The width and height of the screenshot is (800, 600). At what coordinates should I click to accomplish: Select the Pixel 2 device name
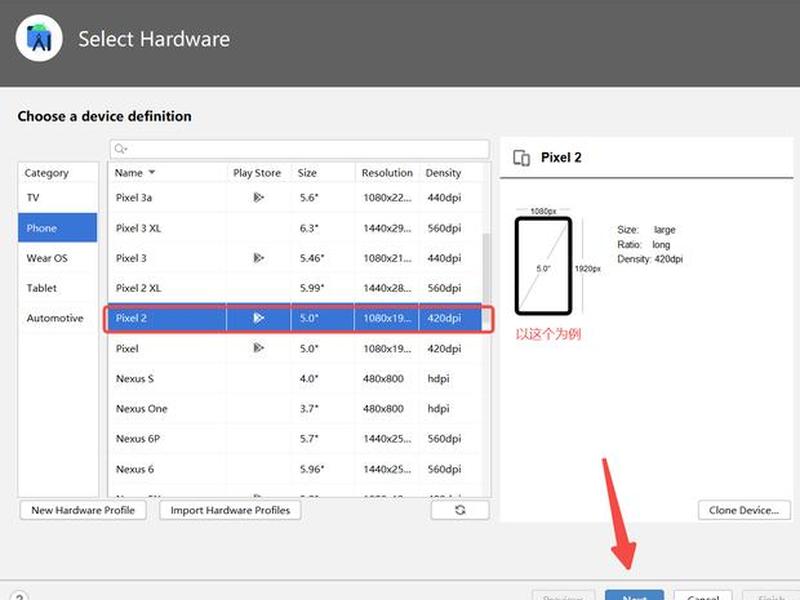tap(131, 318)
